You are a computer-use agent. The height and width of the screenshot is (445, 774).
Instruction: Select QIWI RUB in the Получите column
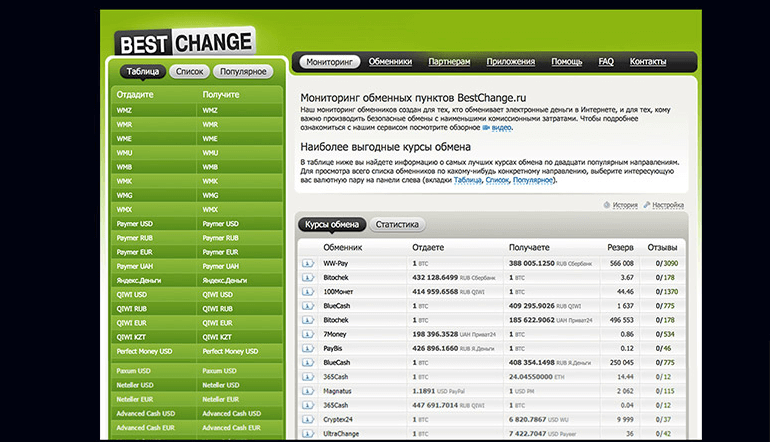[217, 309]
